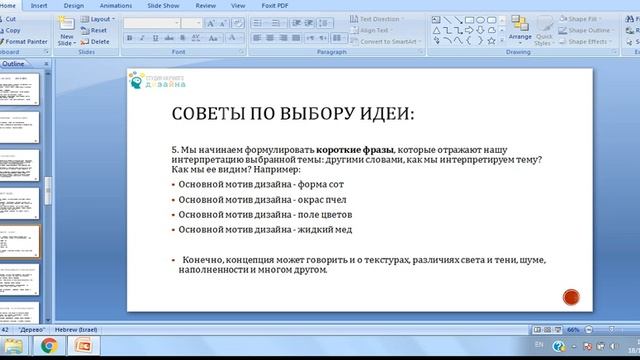Viewport: 640px width, 360px height.
Task: Open the Text Direction dropdown
Action: (377, 19)
